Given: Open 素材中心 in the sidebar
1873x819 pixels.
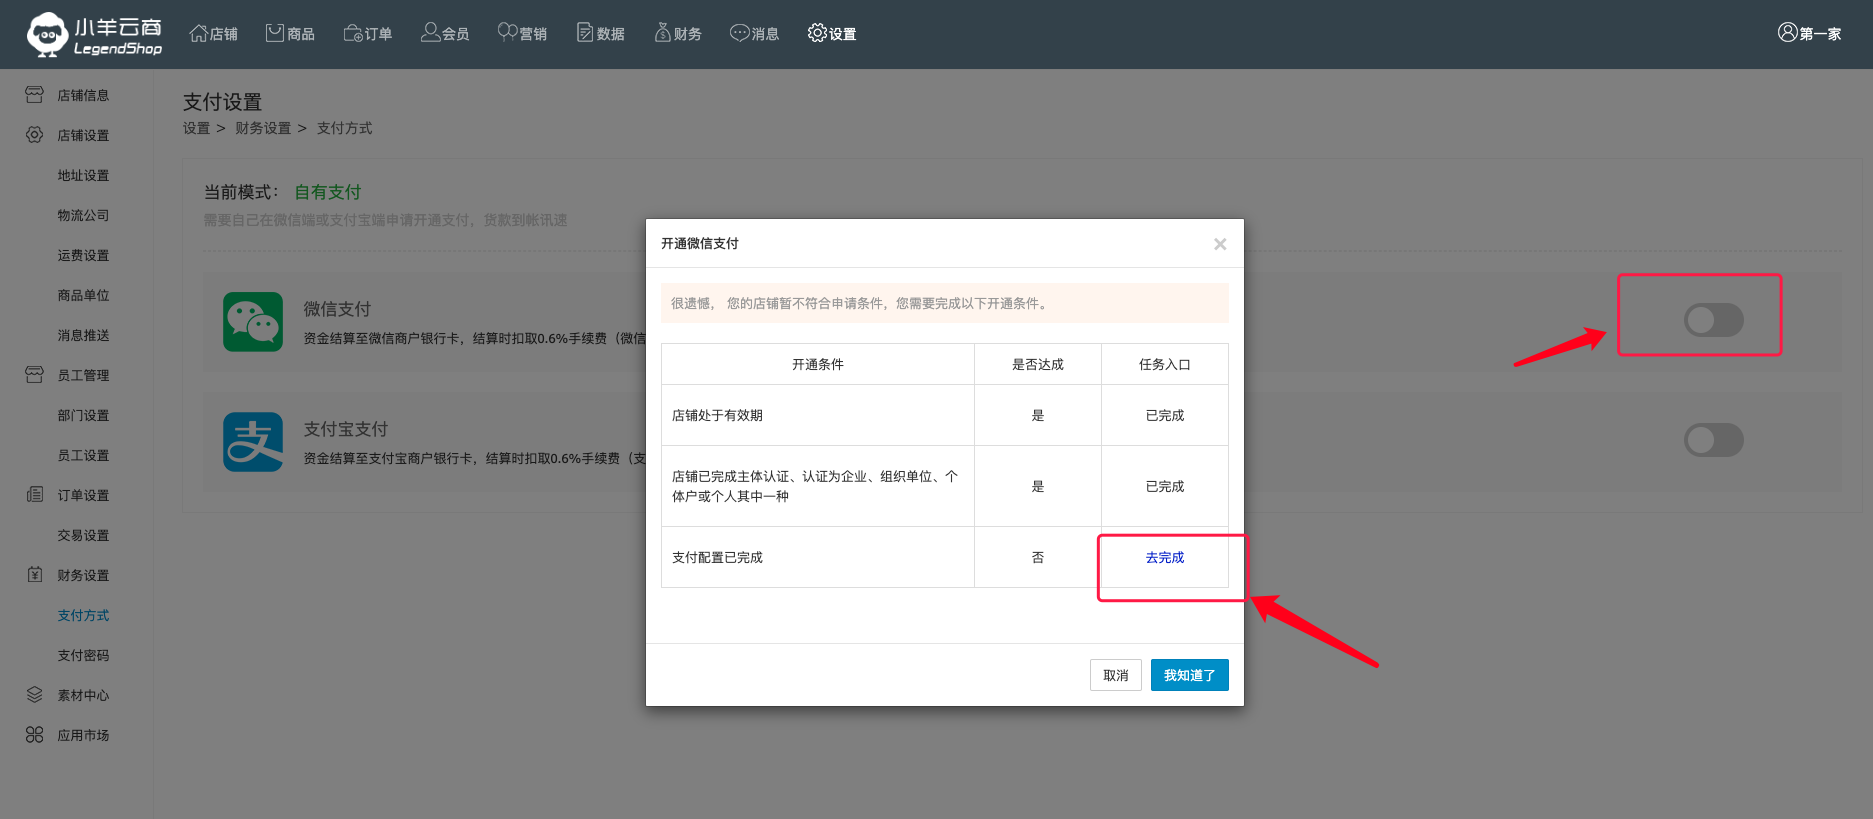Looking at the screenshot, I should 83,695.
